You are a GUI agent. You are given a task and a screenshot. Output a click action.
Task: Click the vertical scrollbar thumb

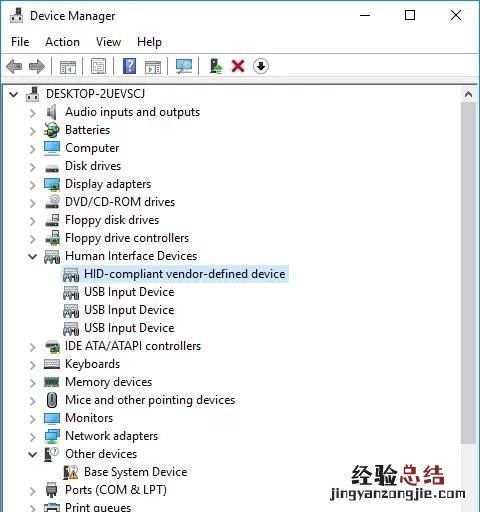(468, 273)
